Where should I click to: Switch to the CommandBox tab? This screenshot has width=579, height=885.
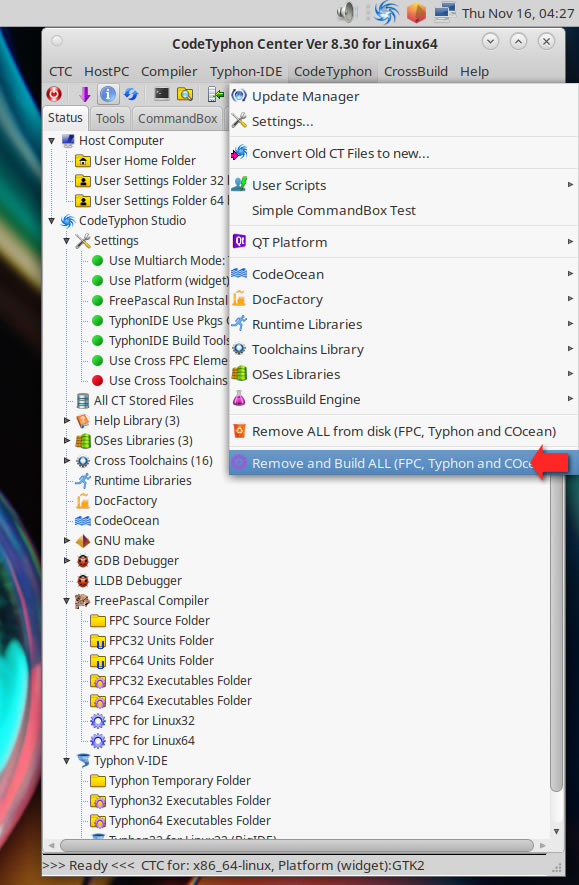point(178,119)
